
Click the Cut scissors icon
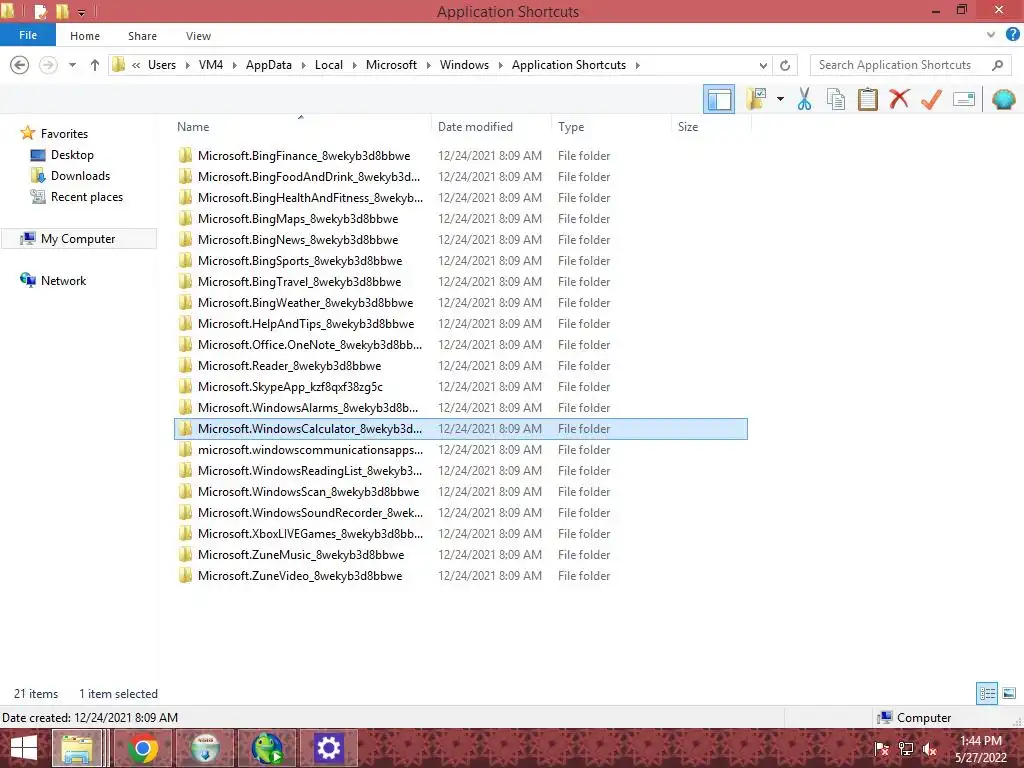point(804,99)
